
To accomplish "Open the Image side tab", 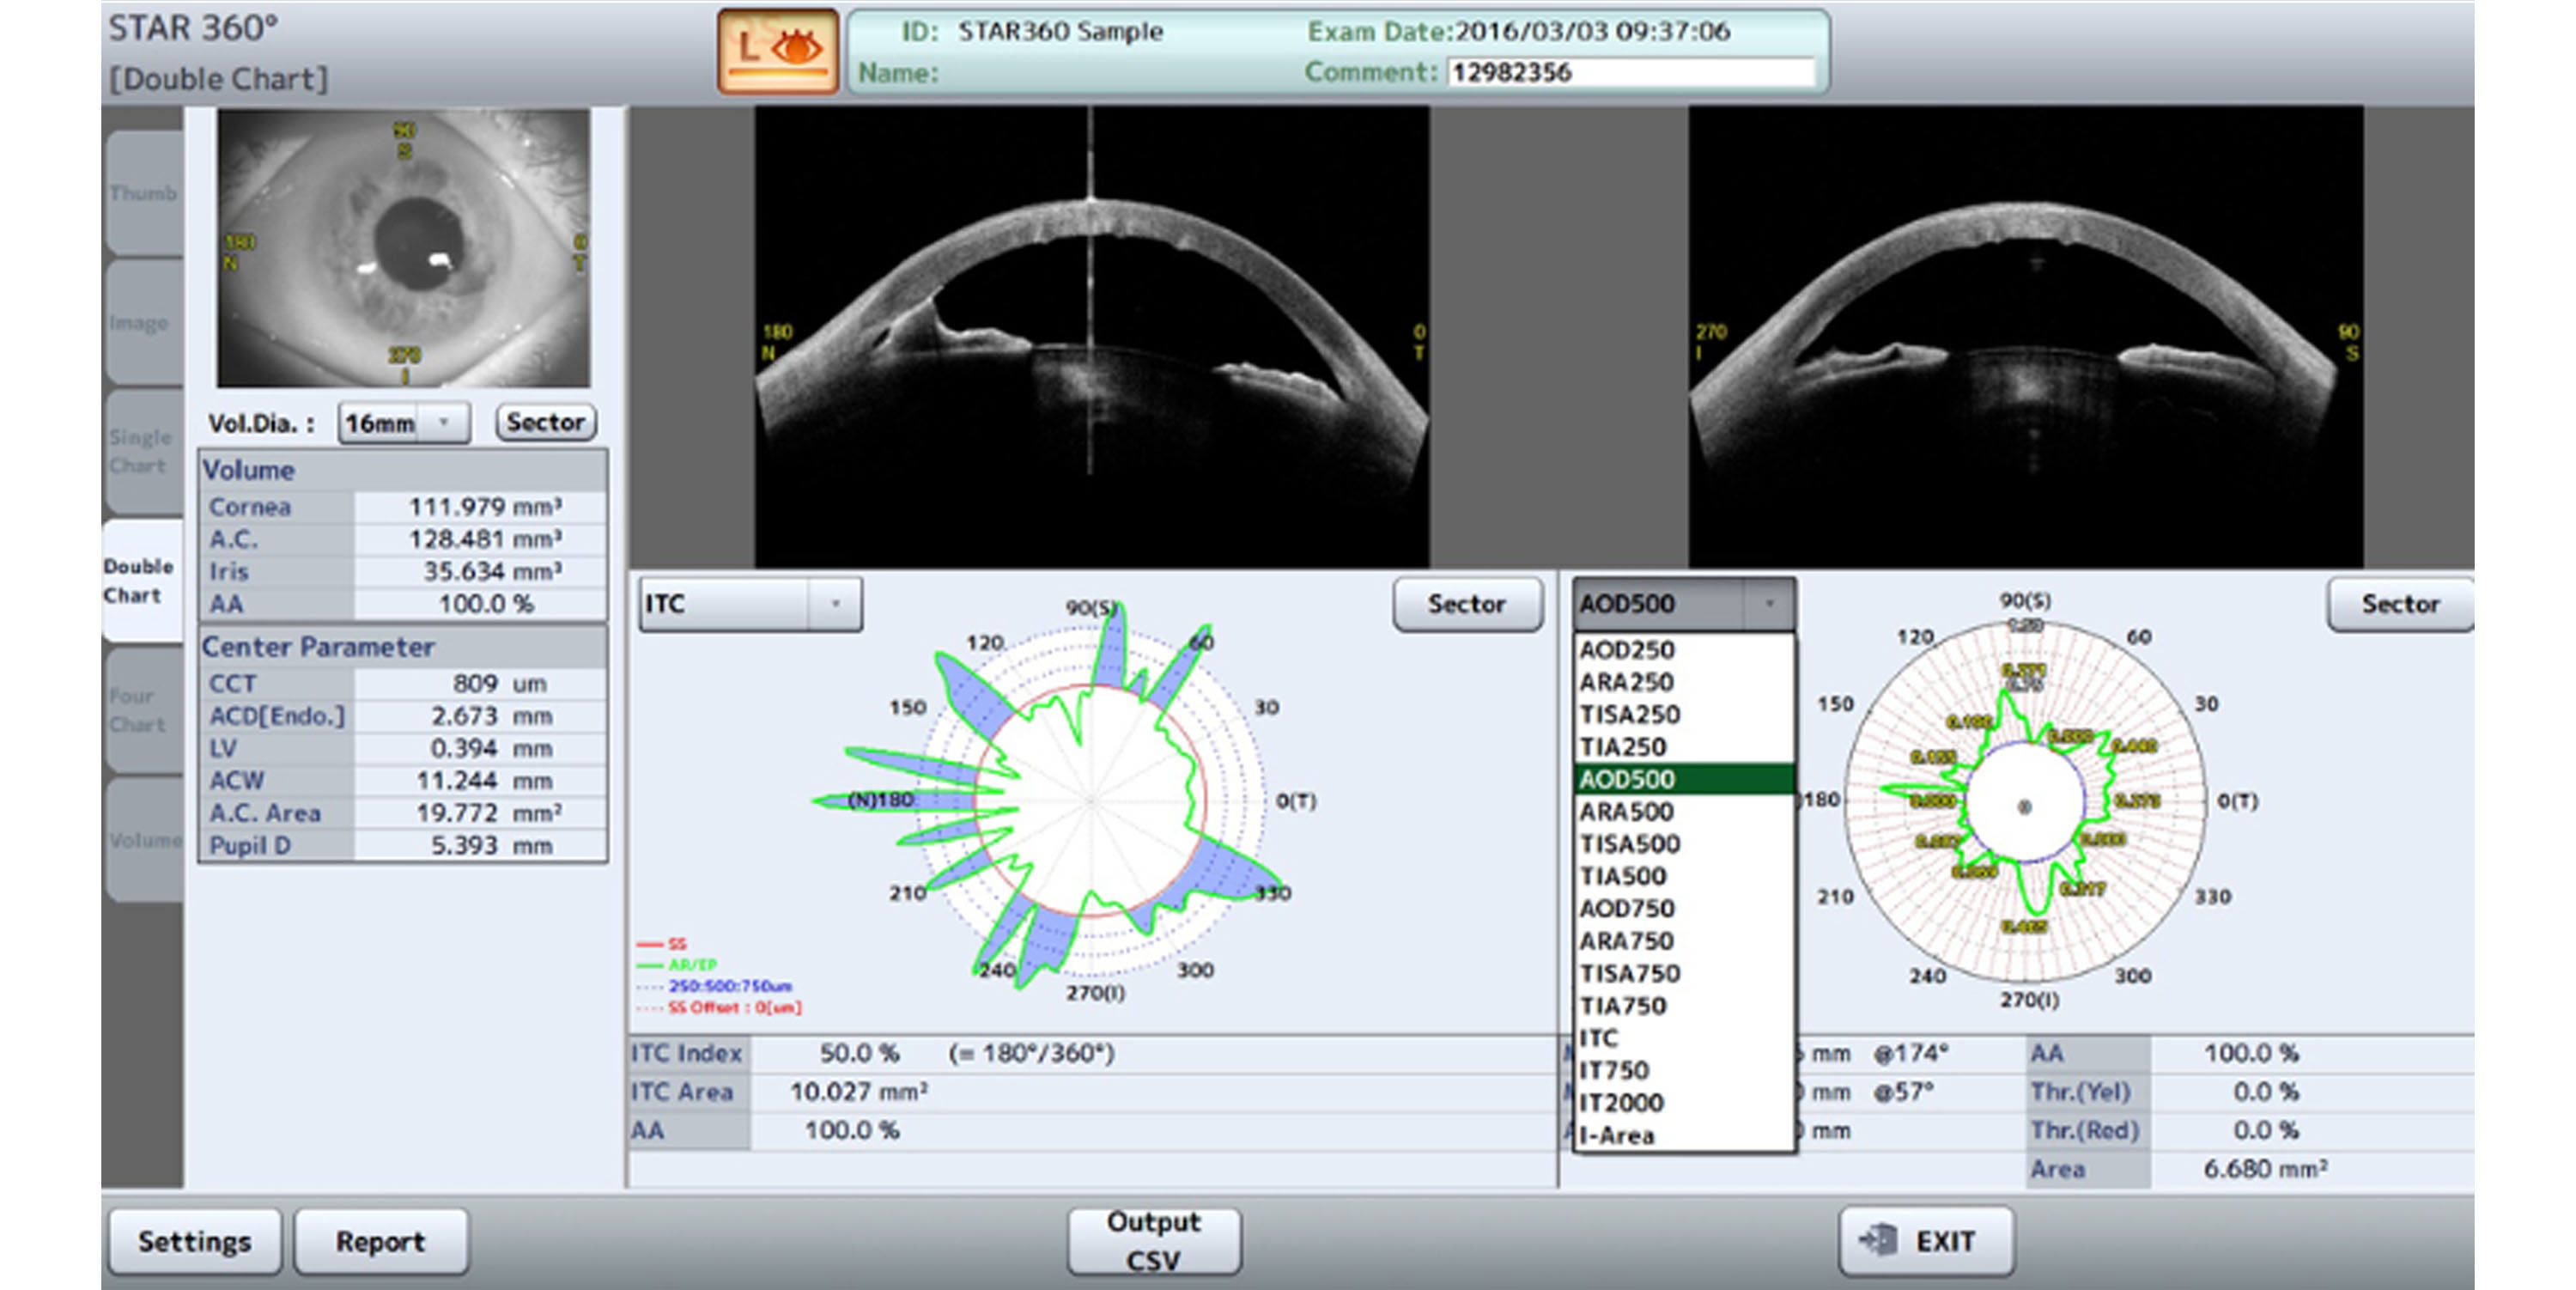I will coord(139,323).
